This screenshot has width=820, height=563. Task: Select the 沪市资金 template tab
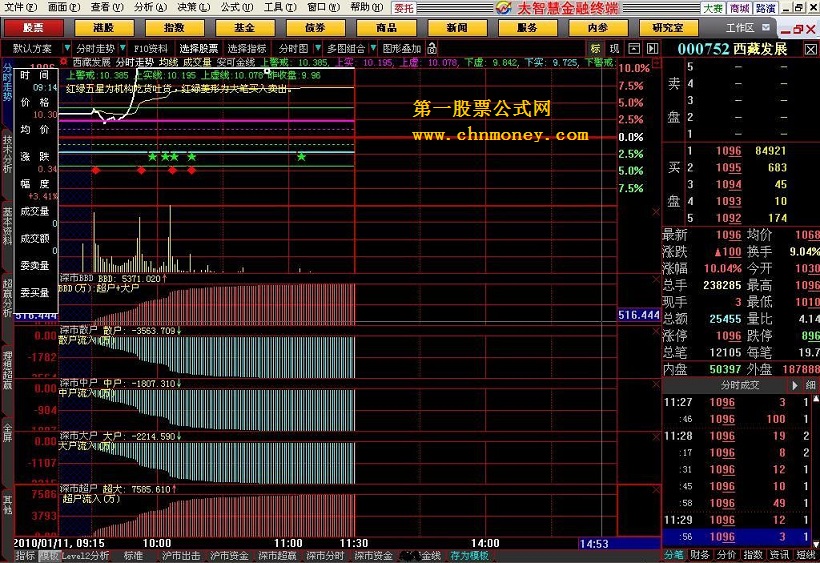229,556
